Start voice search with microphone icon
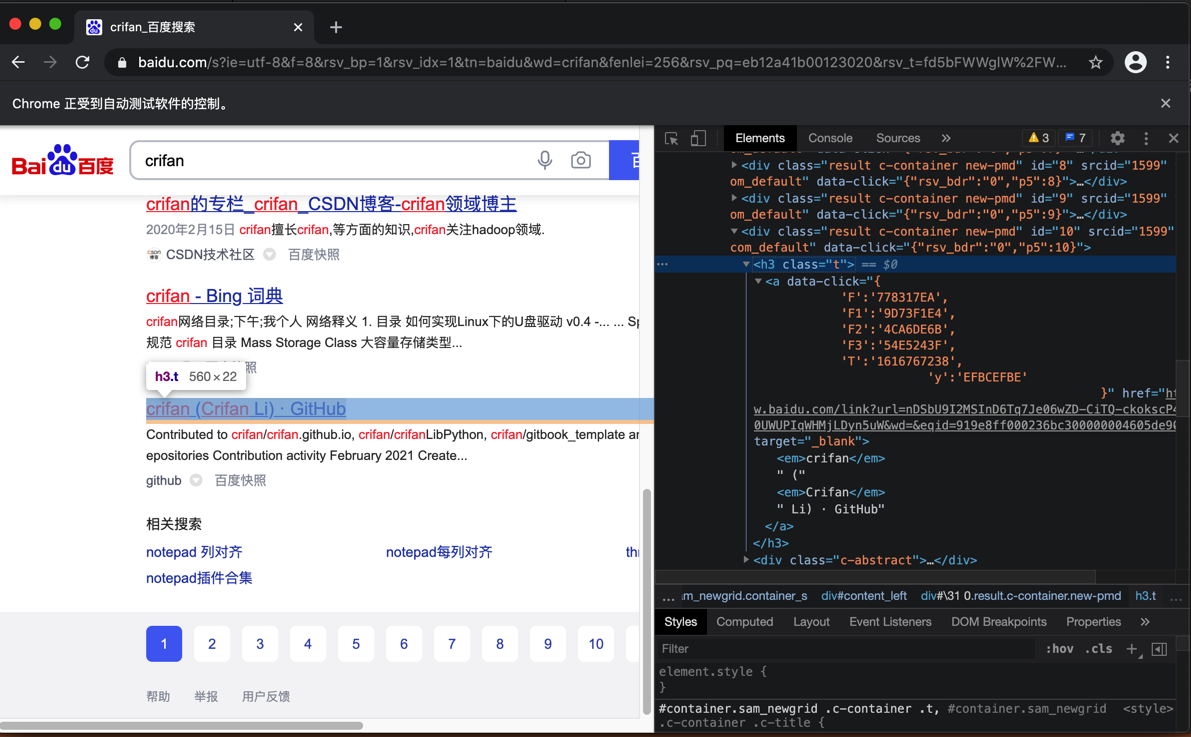 545,160
